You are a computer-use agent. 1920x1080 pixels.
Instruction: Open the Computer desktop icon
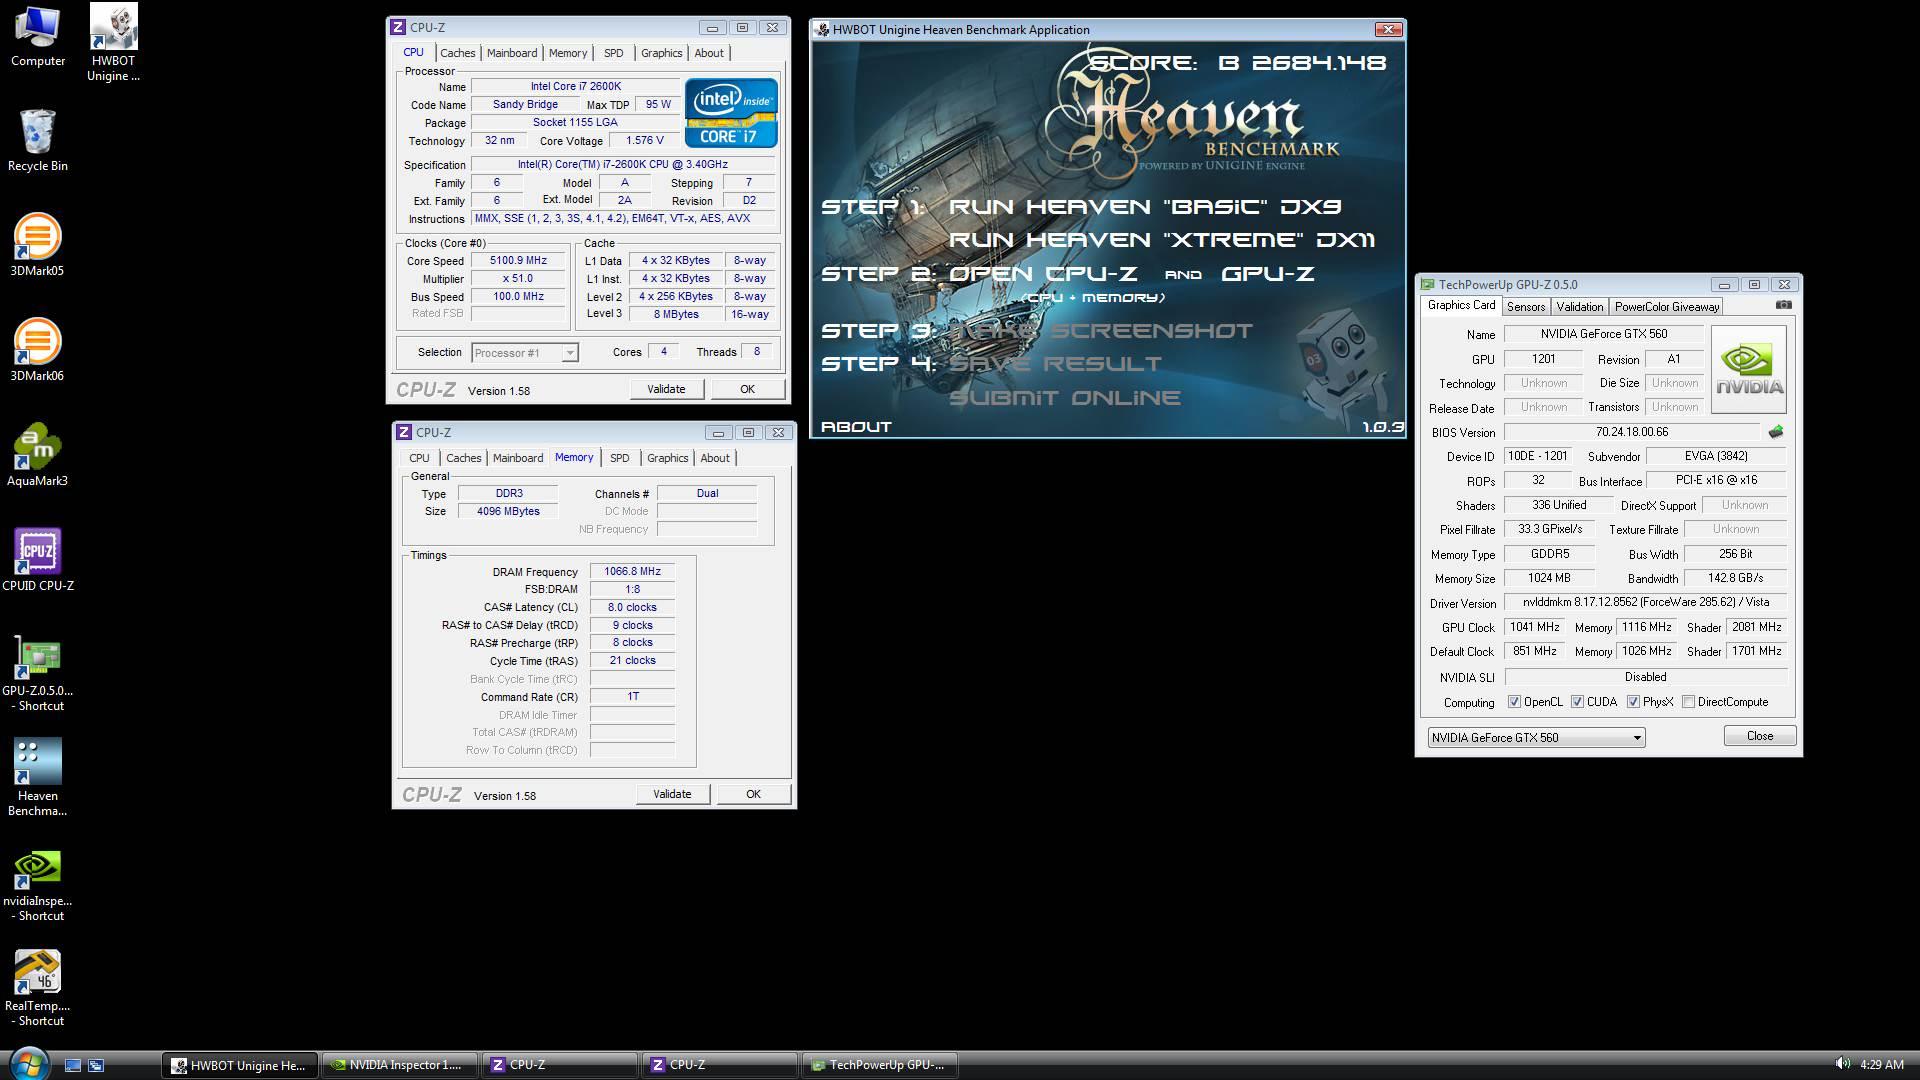point(38,37)
